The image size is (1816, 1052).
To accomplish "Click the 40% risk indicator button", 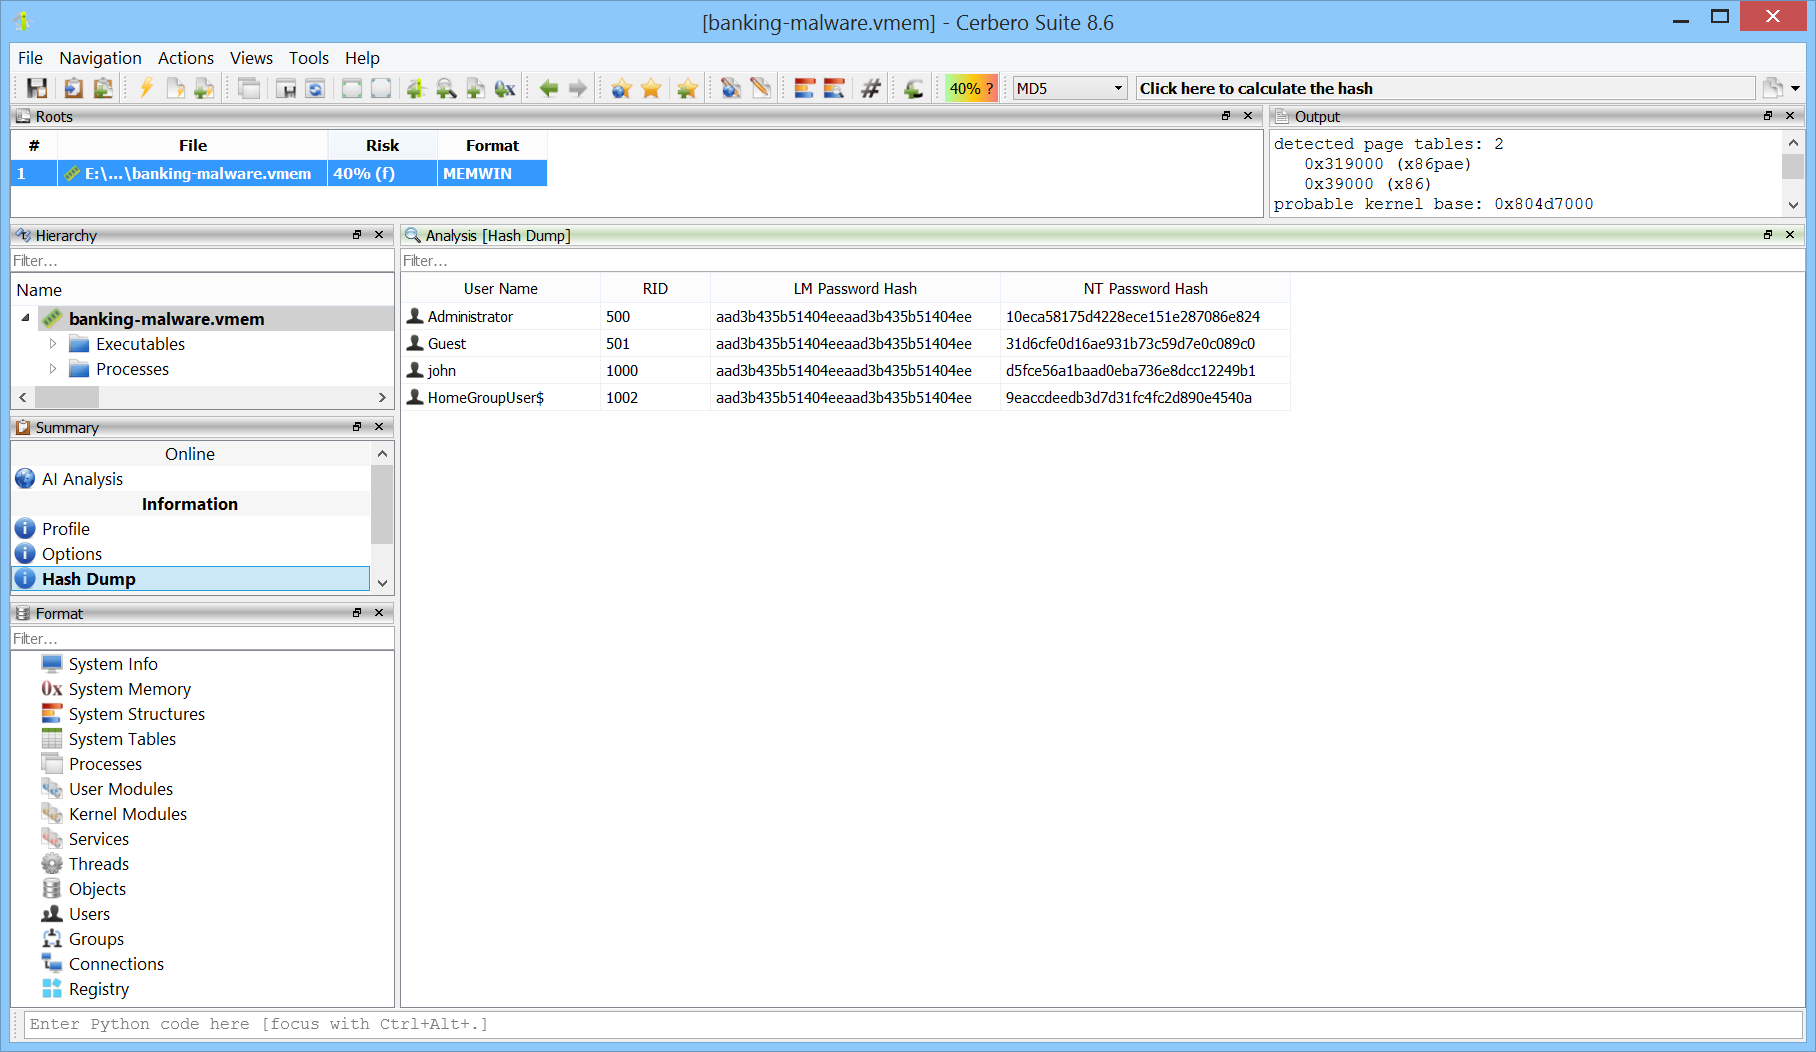I will [x=971, y=89].
